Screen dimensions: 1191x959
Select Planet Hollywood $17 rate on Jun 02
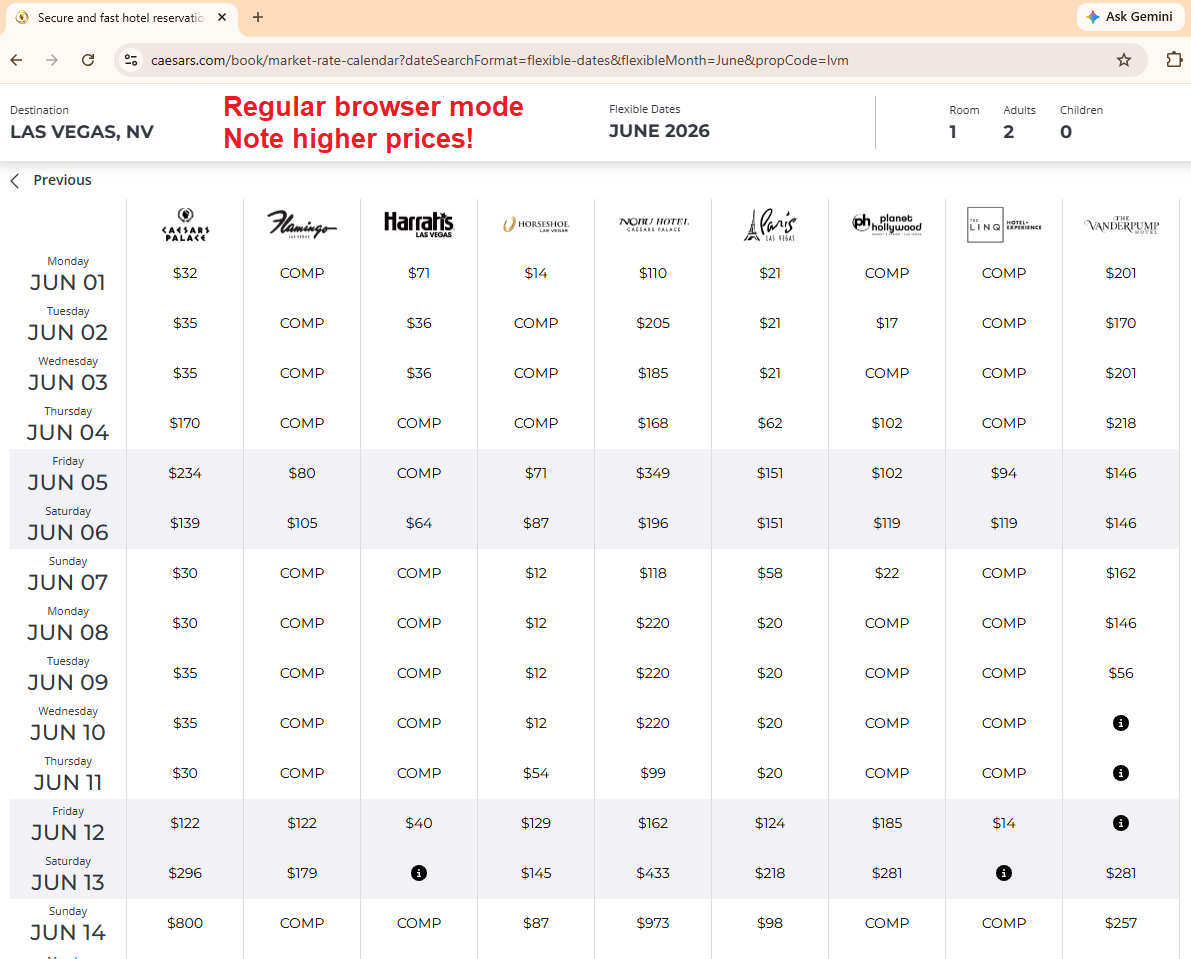click(x=887, y=323)
